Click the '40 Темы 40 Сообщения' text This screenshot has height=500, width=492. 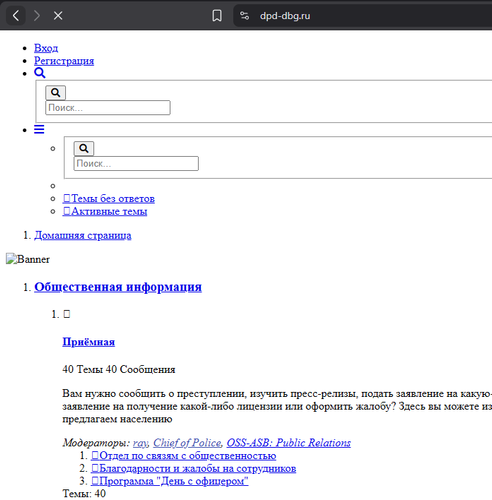point(119,369)
